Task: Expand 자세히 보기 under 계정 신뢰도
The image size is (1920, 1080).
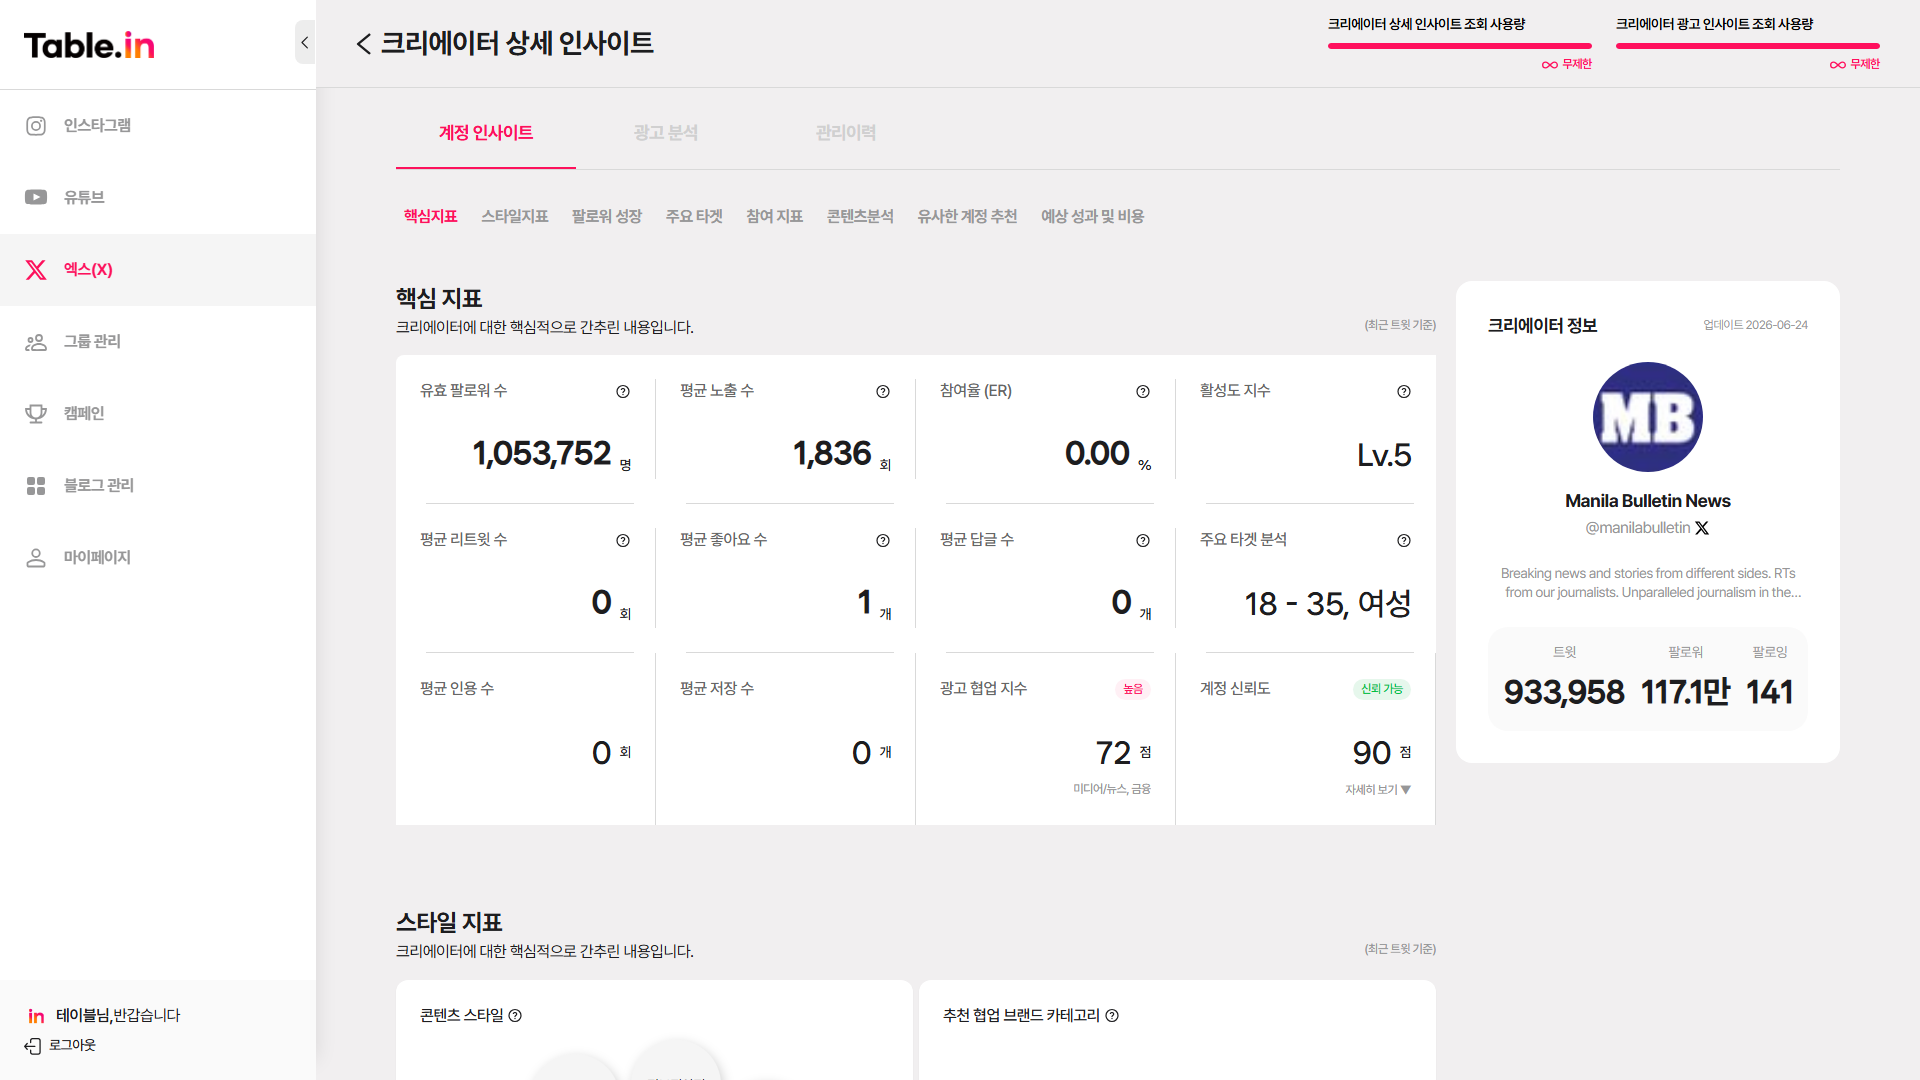Action: (1378, 790)
